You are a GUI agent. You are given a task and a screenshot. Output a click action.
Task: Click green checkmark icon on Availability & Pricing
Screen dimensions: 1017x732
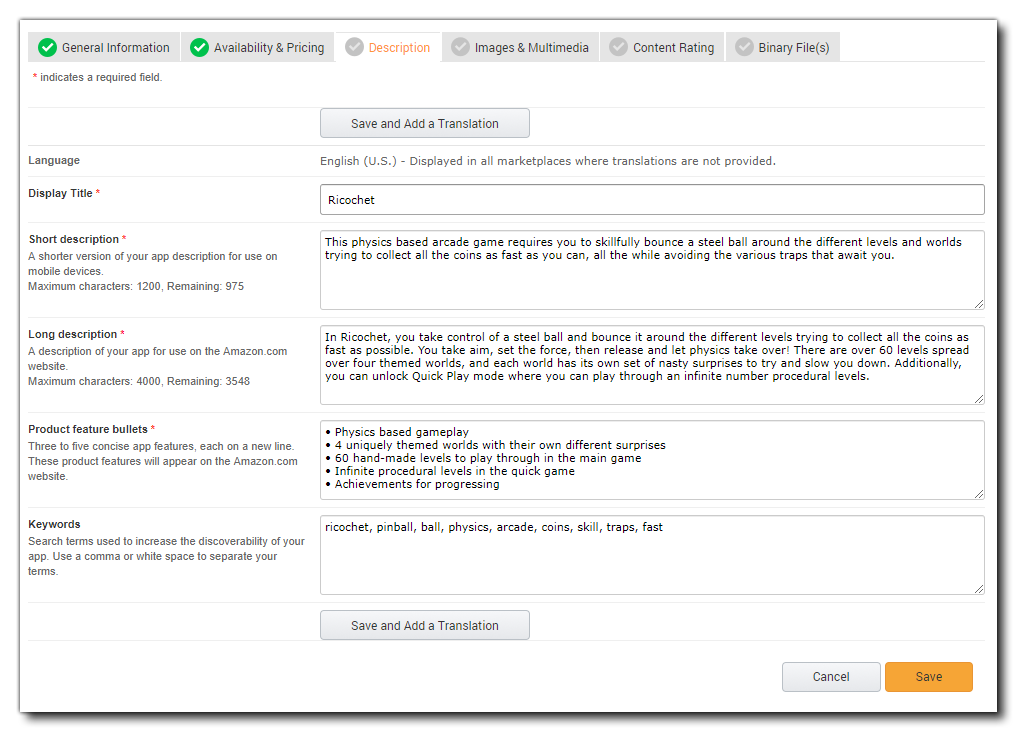click(x=199, y=47)
